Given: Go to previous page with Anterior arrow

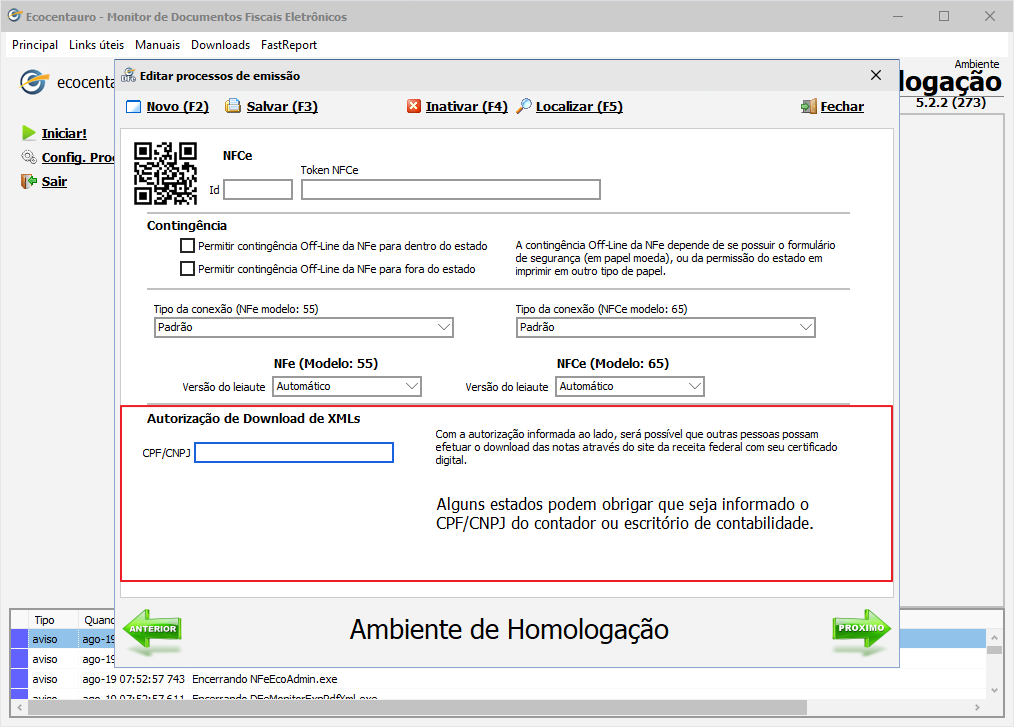Looking at the screenshot, I should pyautogui.click(x=151, y=629).
